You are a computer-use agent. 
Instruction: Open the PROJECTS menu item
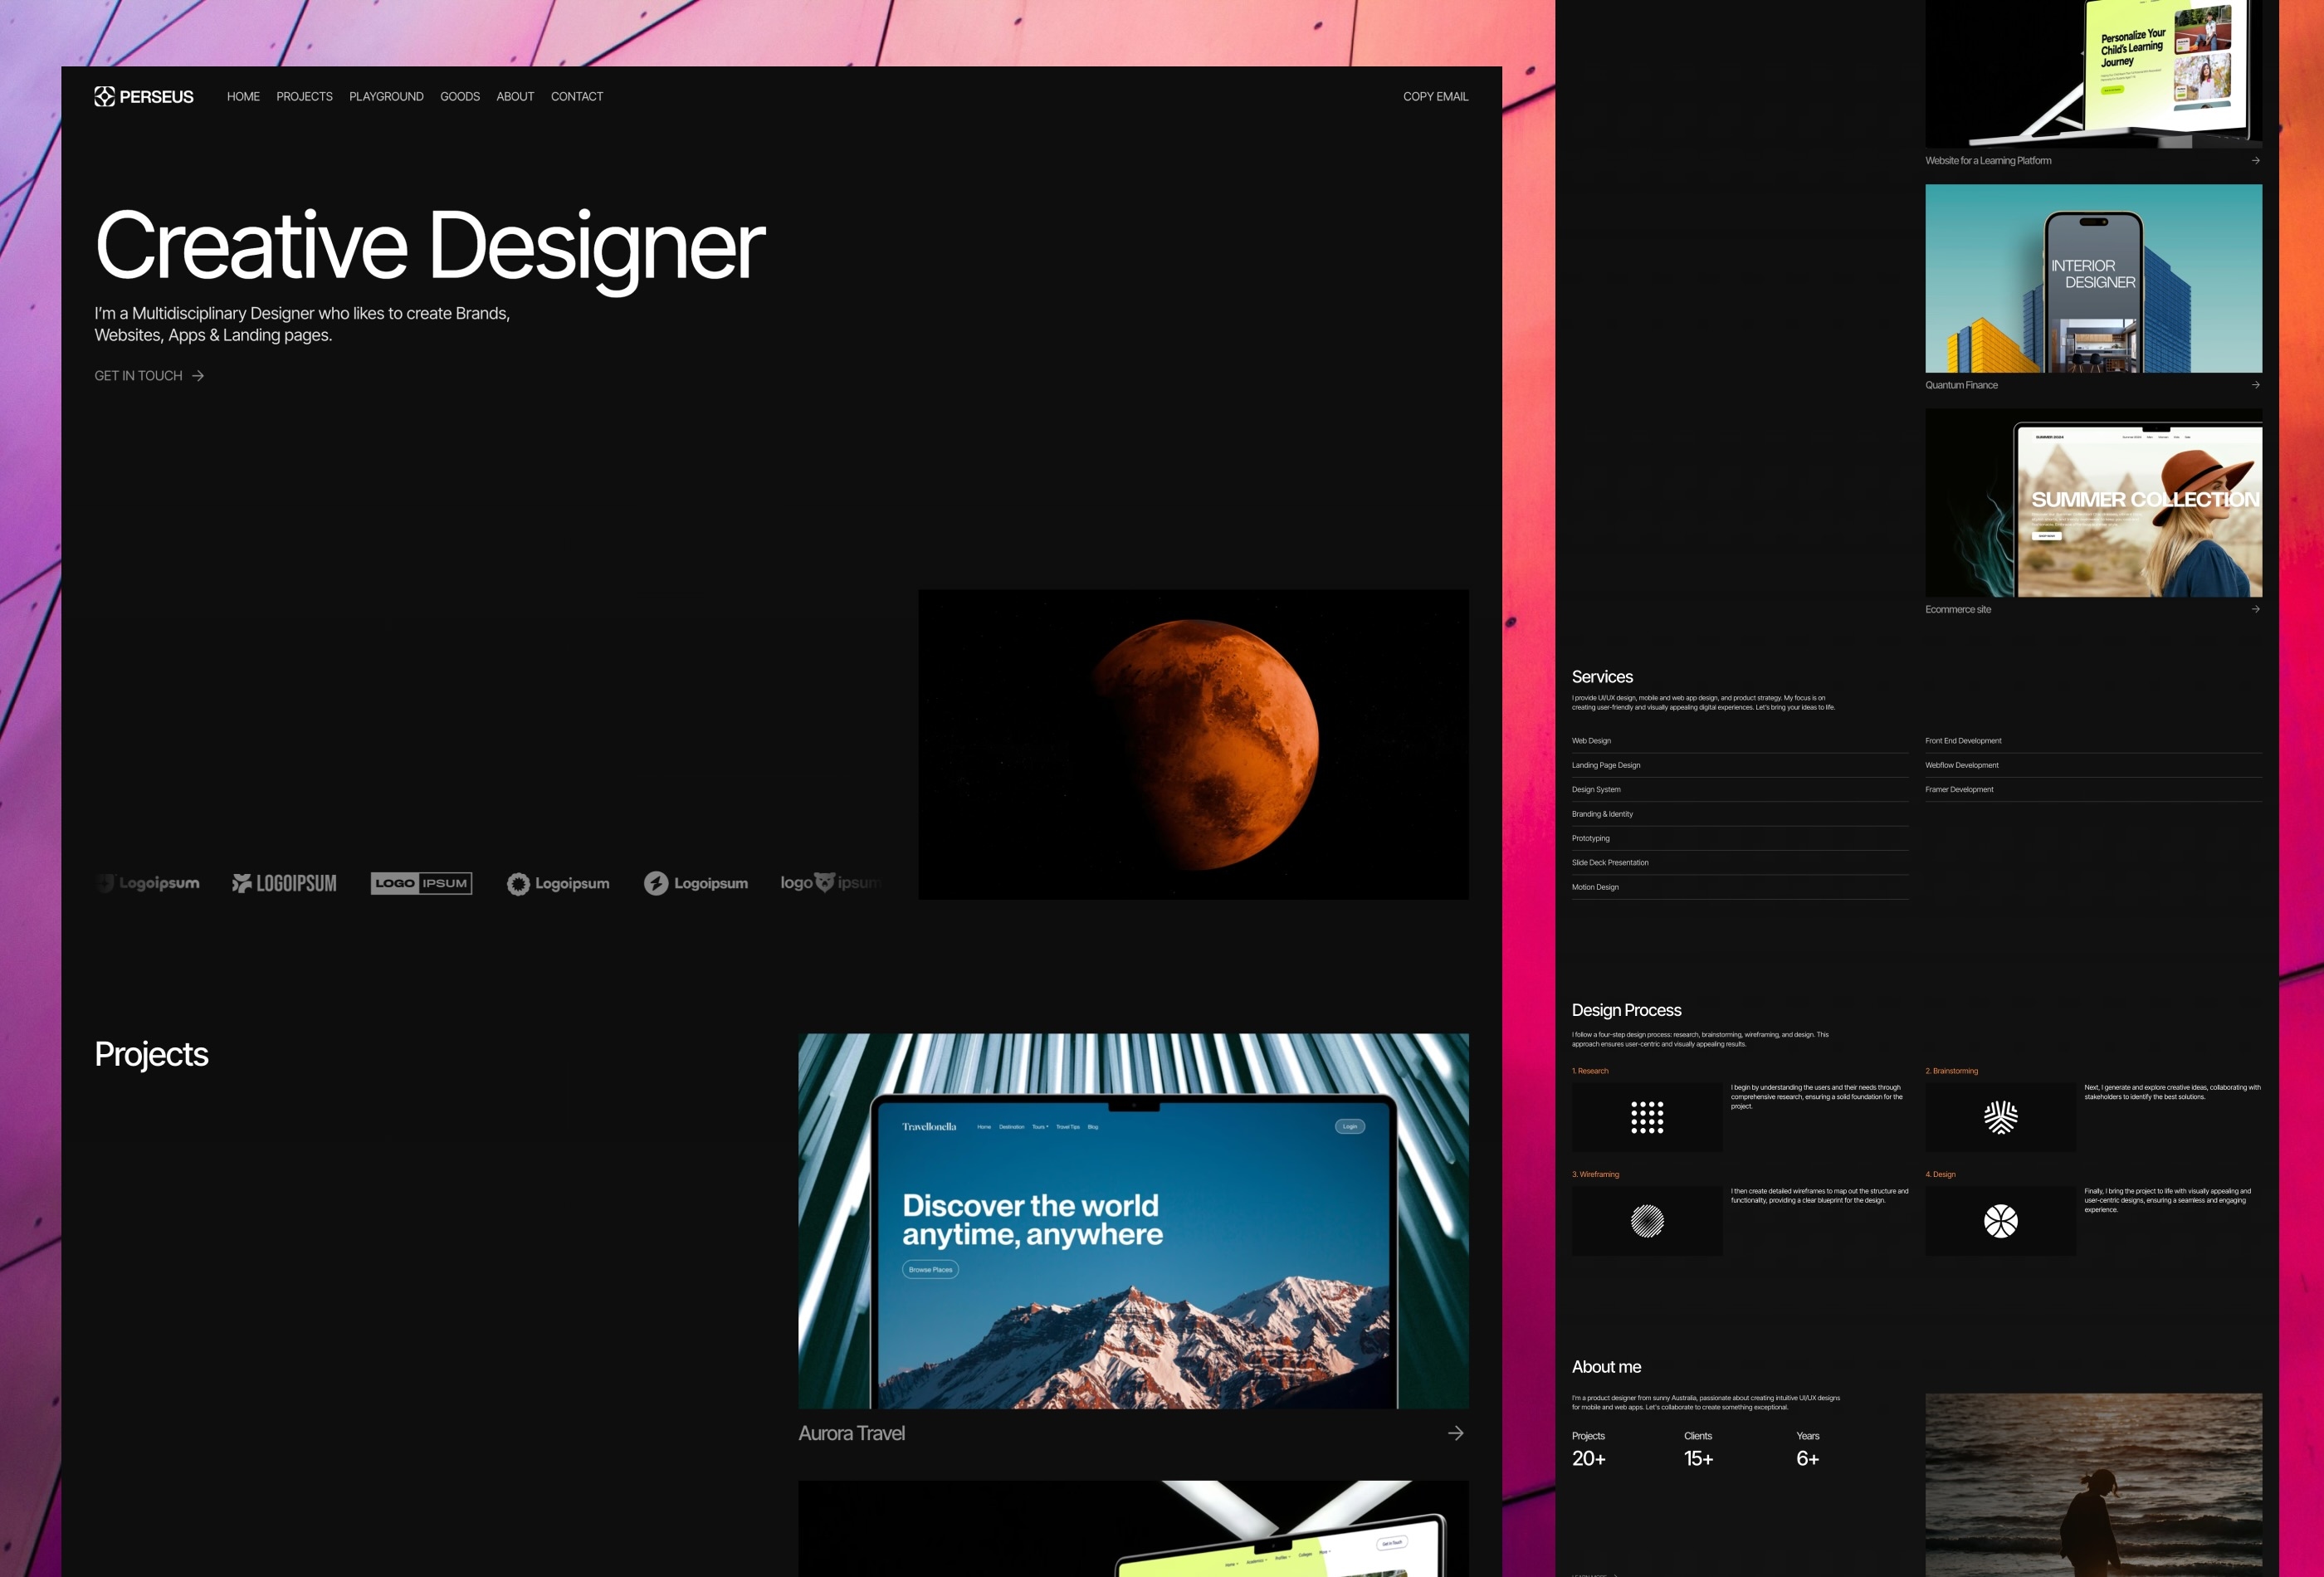[x=304, y=96]
